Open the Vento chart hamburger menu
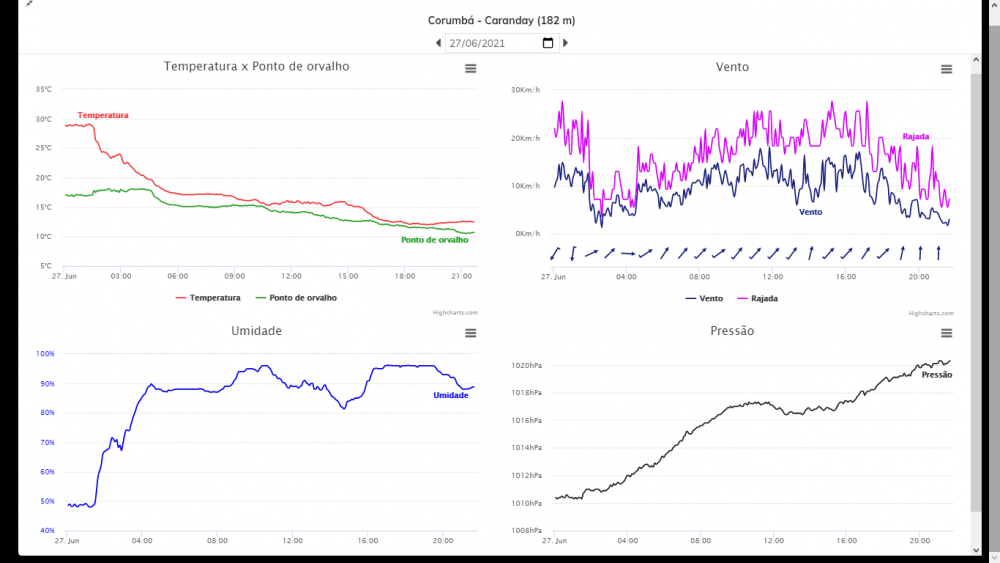Image resolution: width=1000 pixels, height=563 pixels. [x=946, y=69]
